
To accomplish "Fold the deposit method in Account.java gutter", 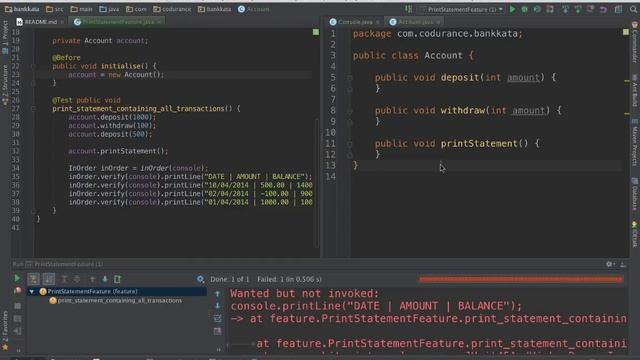I will pos(350,78).
